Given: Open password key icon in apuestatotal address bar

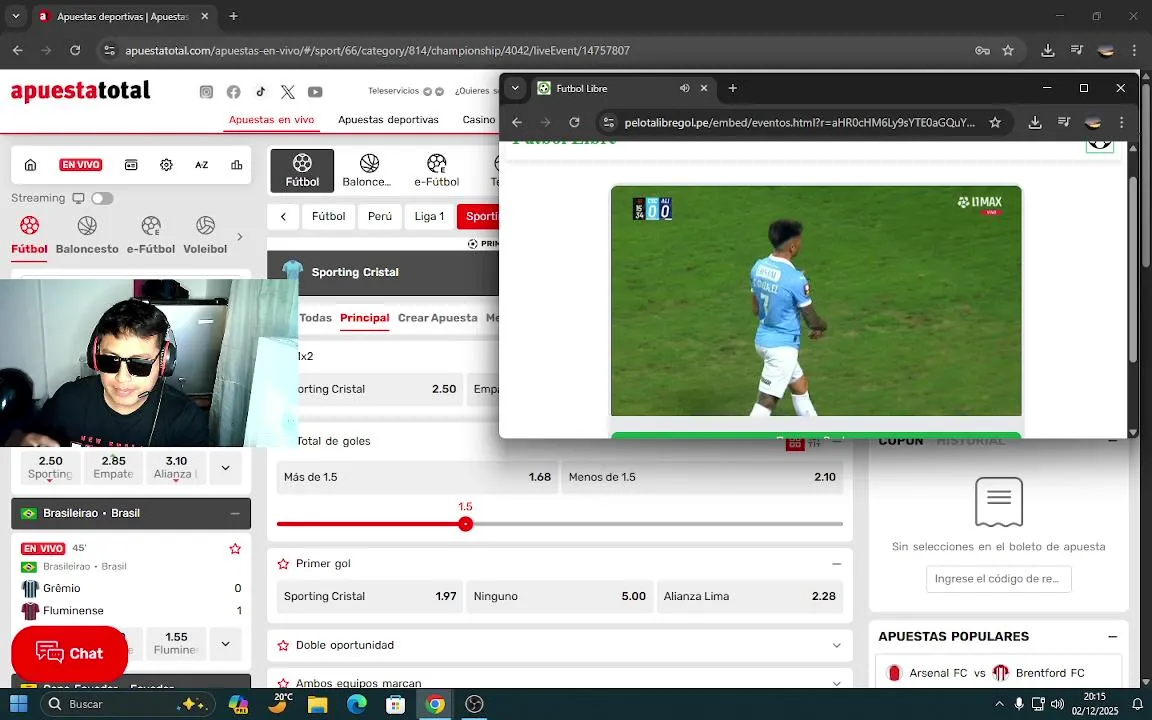Looking at the screenshot, I should pyautogui.click(x=982, y=51).
